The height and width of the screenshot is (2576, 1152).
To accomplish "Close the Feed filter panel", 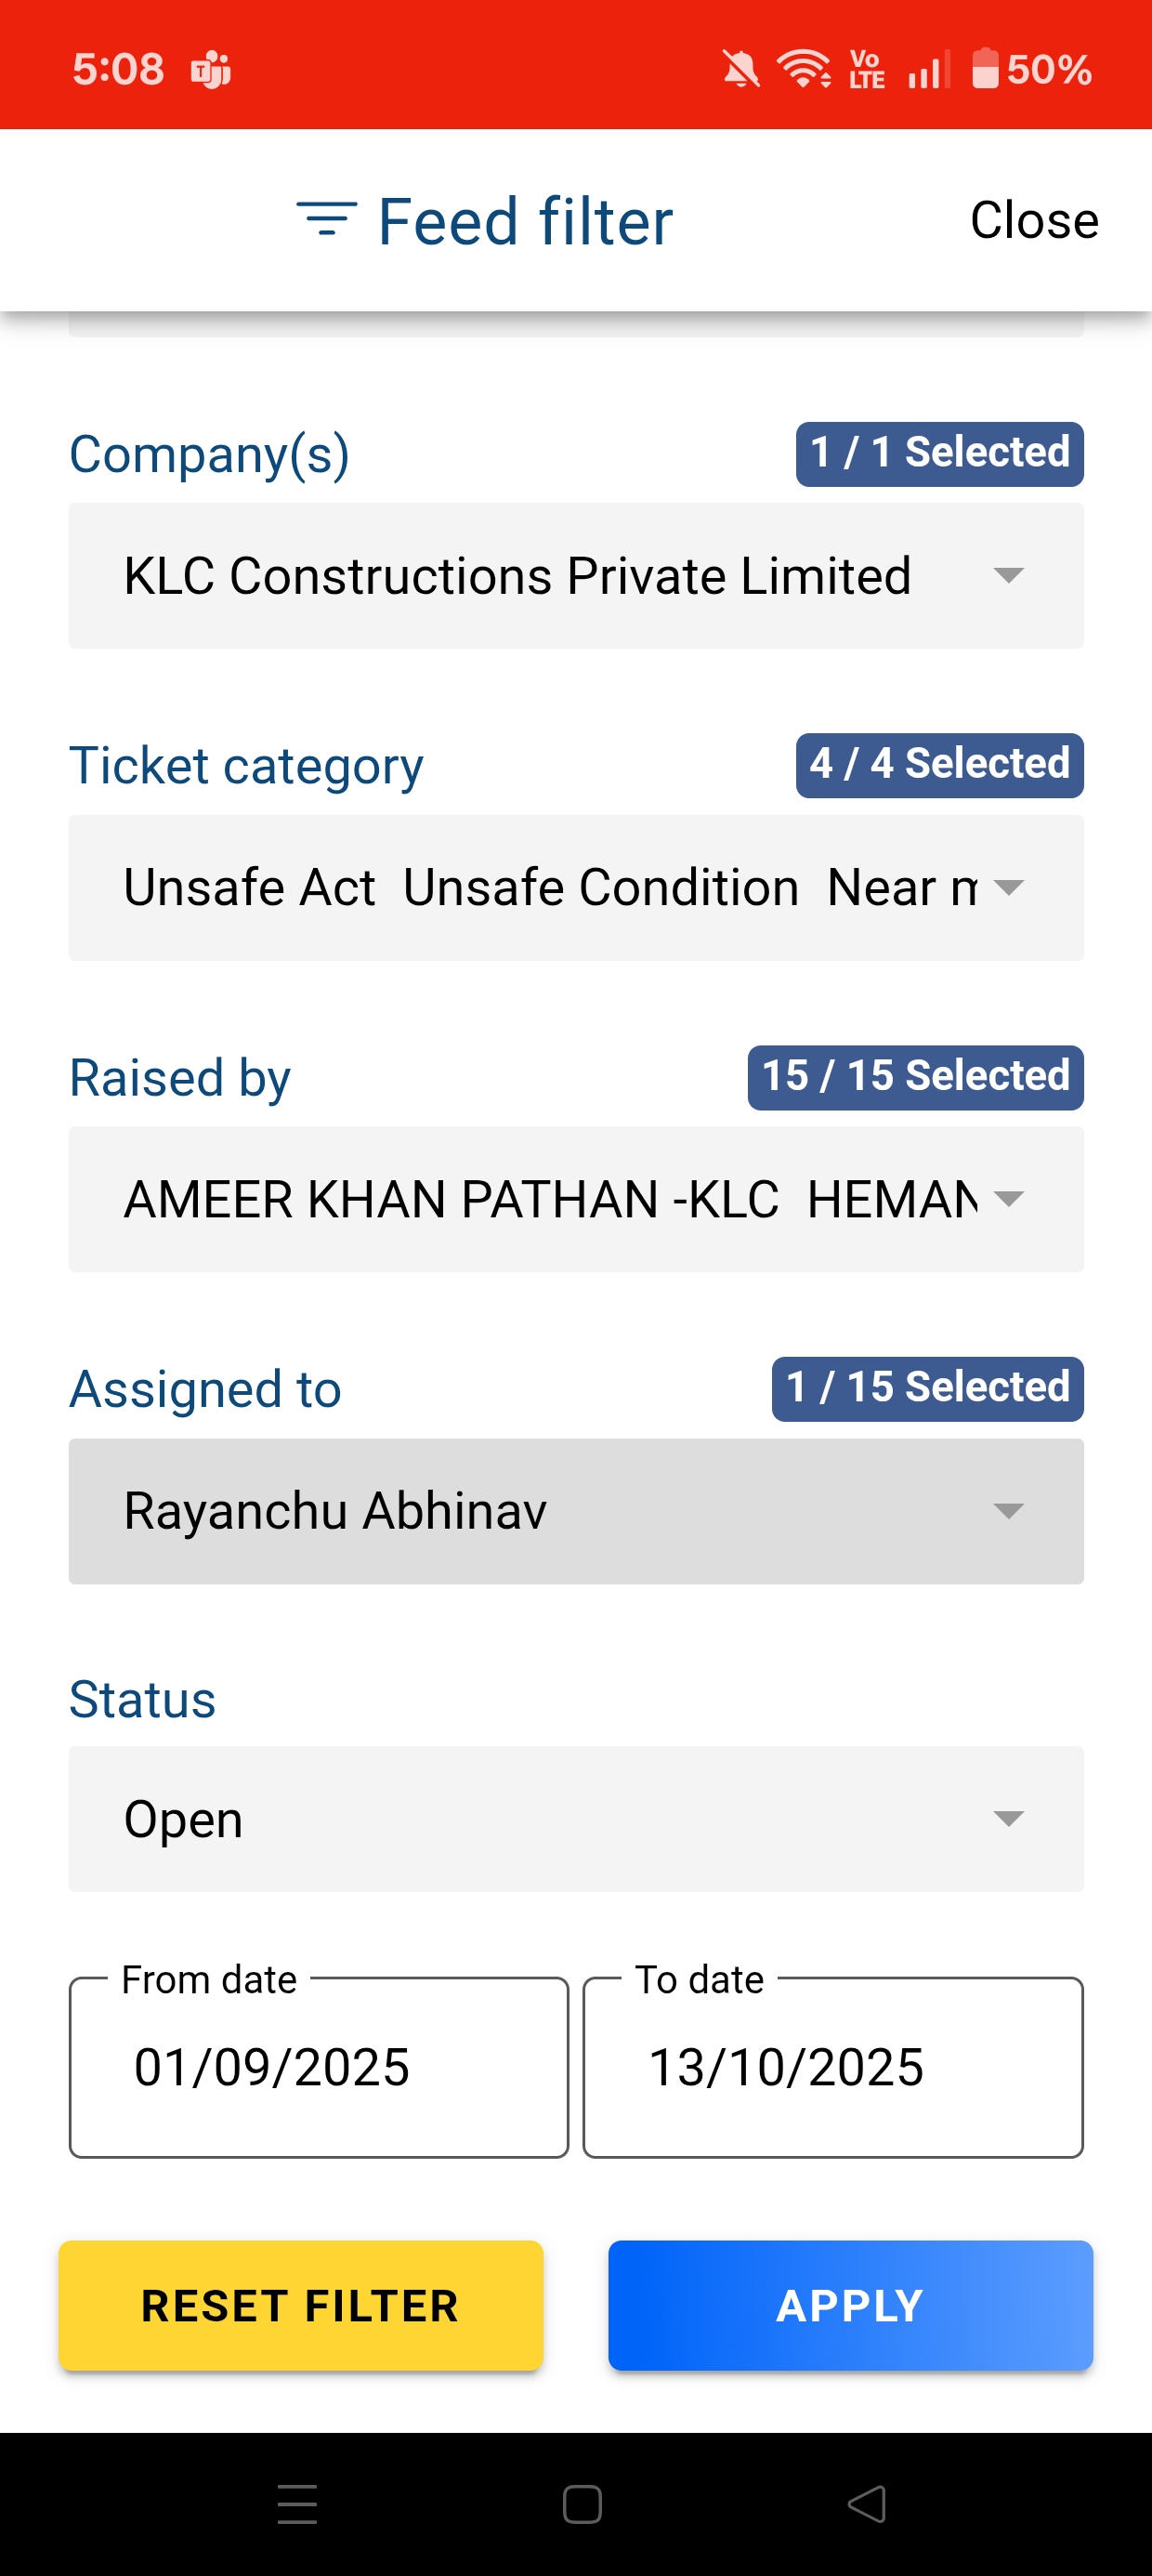I will [1033, 220].
